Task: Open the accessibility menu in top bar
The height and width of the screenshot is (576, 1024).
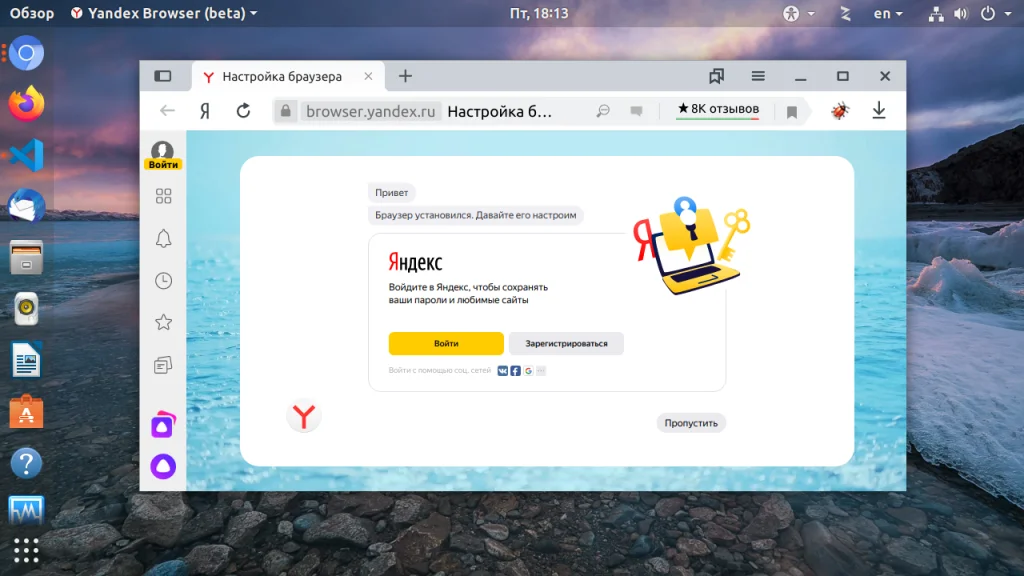Action: [798, 13]
